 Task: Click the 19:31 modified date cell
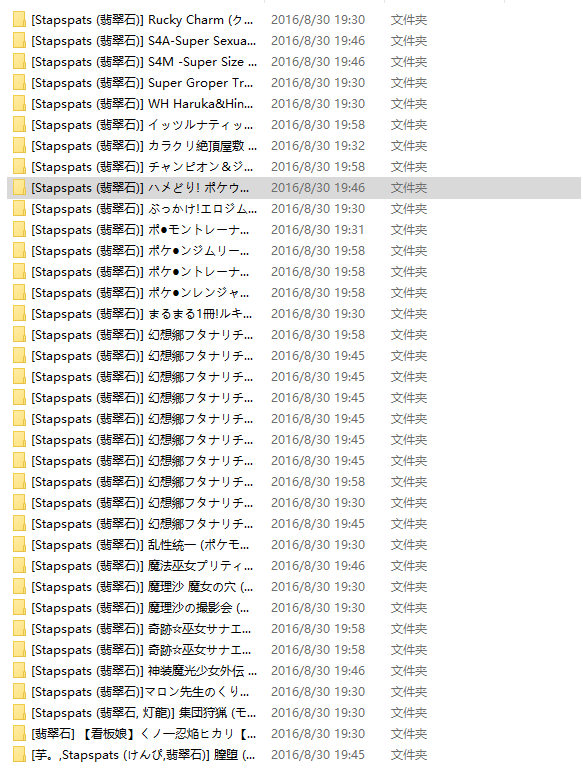click(x=318, y=230)
